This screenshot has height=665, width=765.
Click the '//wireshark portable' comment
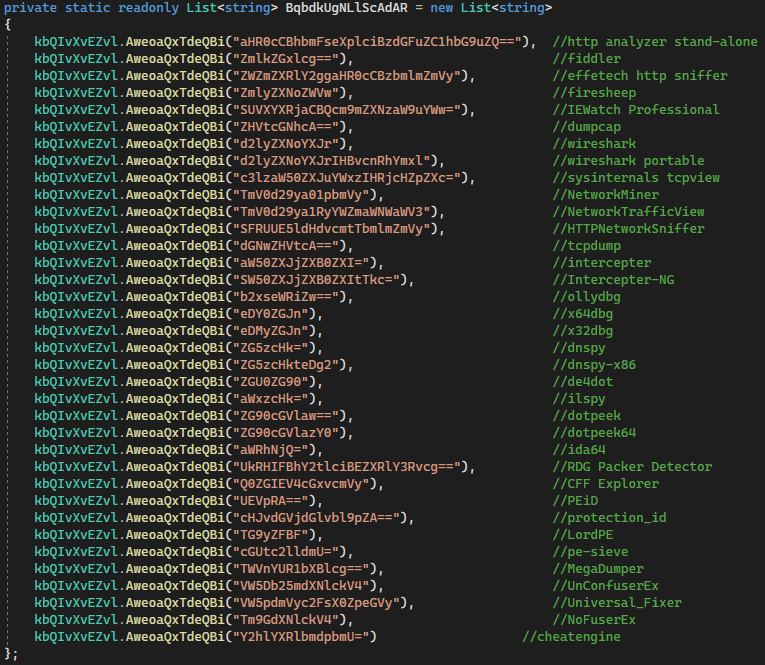click(628, 161)
